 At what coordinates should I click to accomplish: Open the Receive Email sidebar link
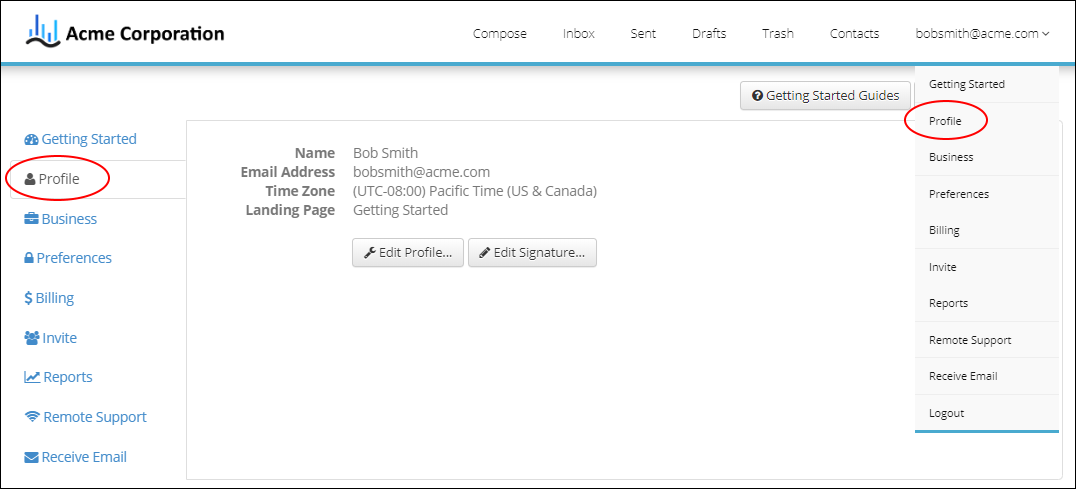(75, 457)
